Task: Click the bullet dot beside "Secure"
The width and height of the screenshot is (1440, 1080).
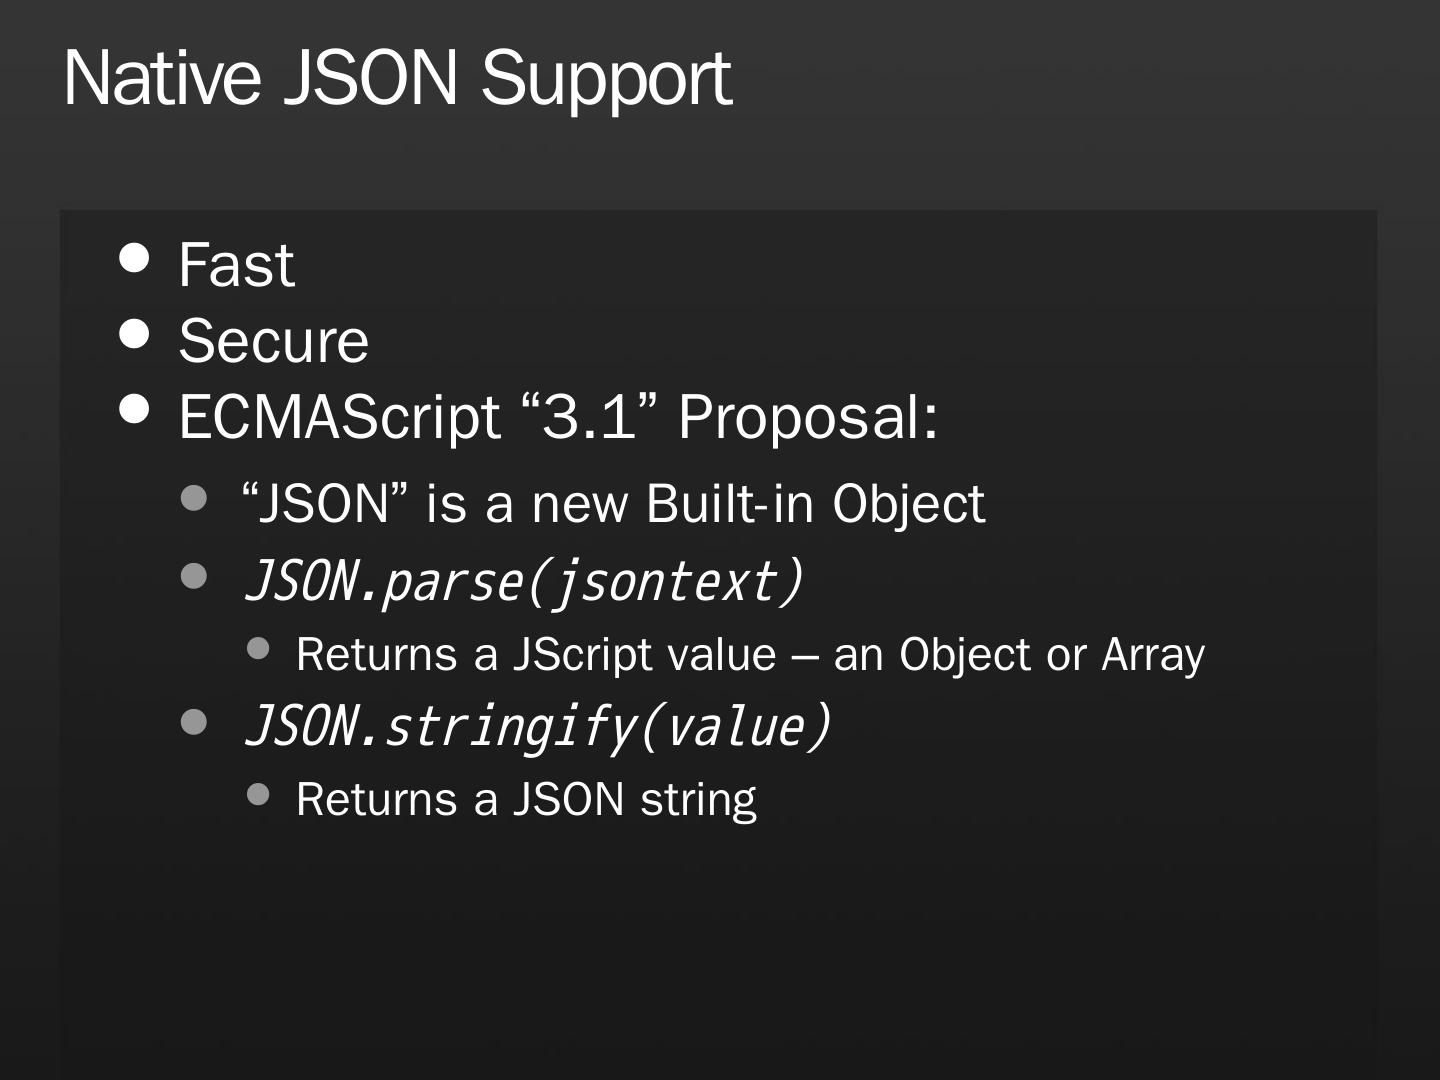Action: pos(134,333)
